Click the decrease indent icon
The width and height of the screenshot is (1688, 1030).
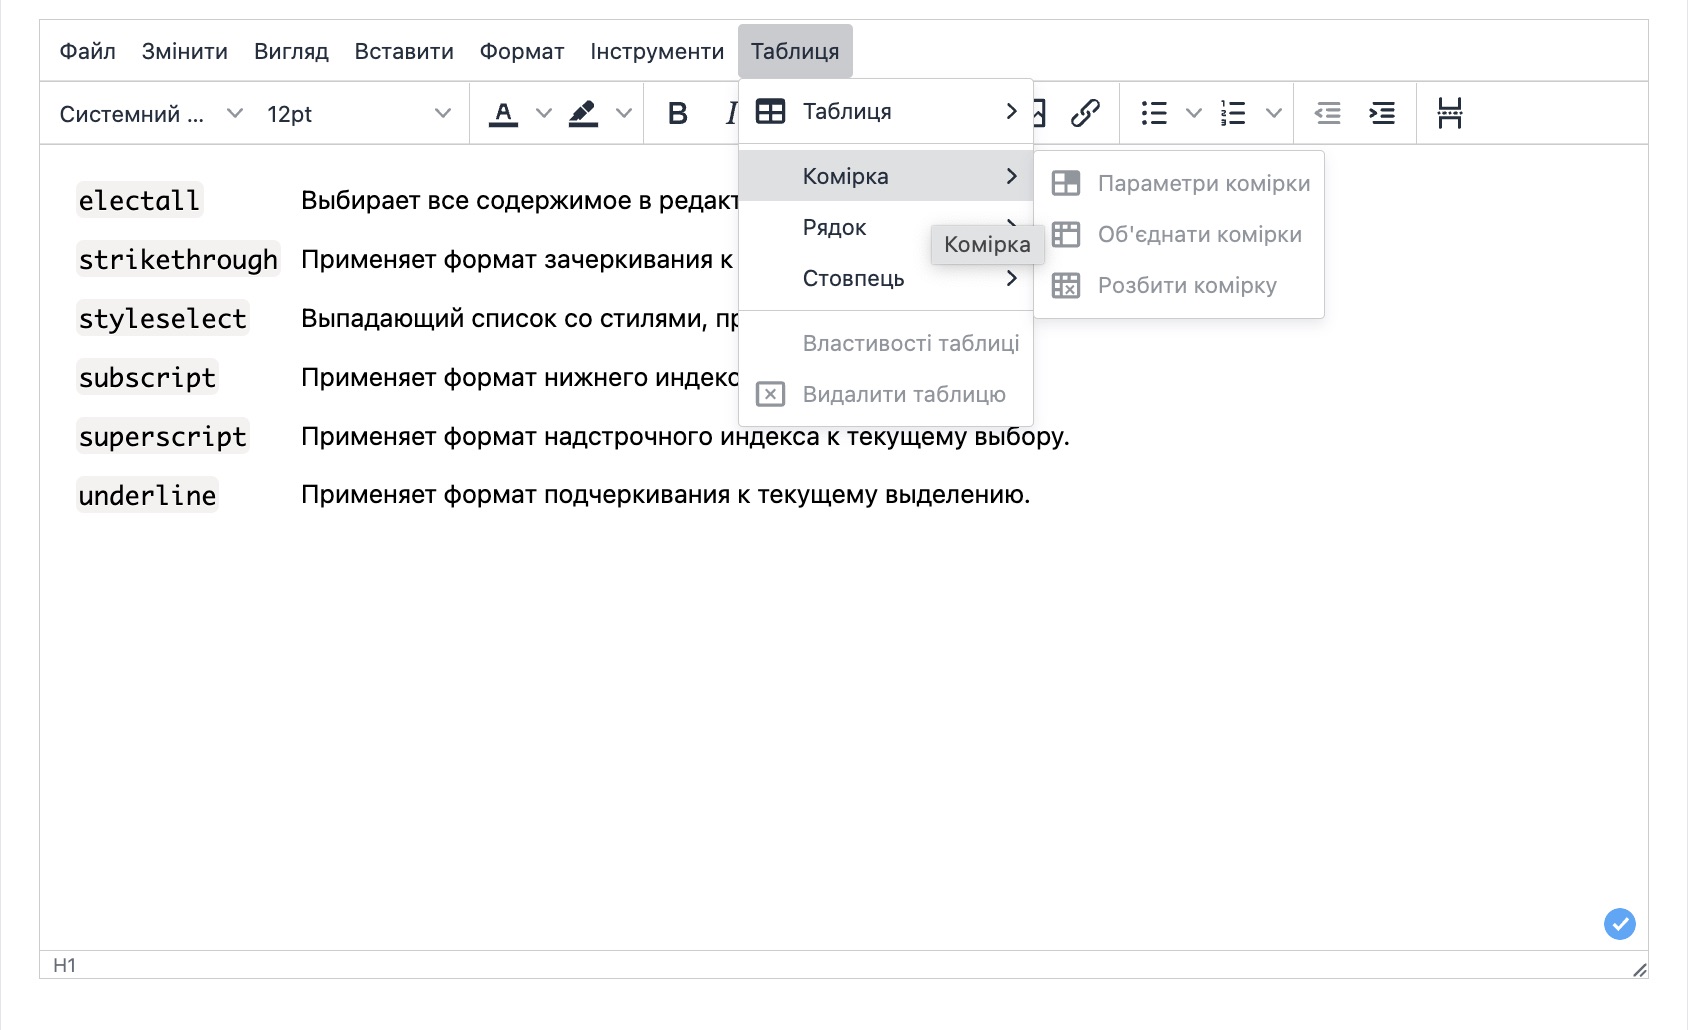[x=1327, y=114]
